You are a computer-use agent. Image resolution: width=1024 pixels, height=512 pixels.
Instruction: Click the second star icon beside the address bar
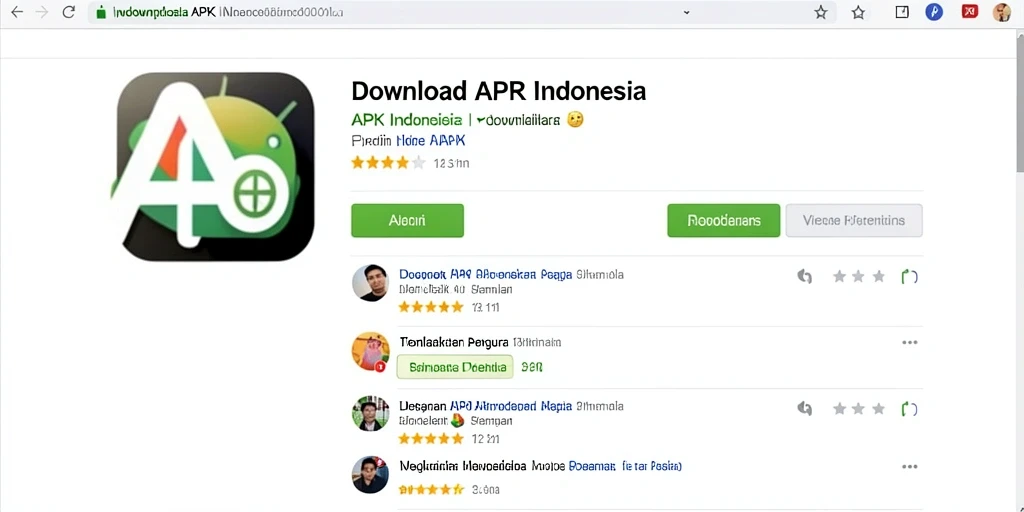point(858,12)
